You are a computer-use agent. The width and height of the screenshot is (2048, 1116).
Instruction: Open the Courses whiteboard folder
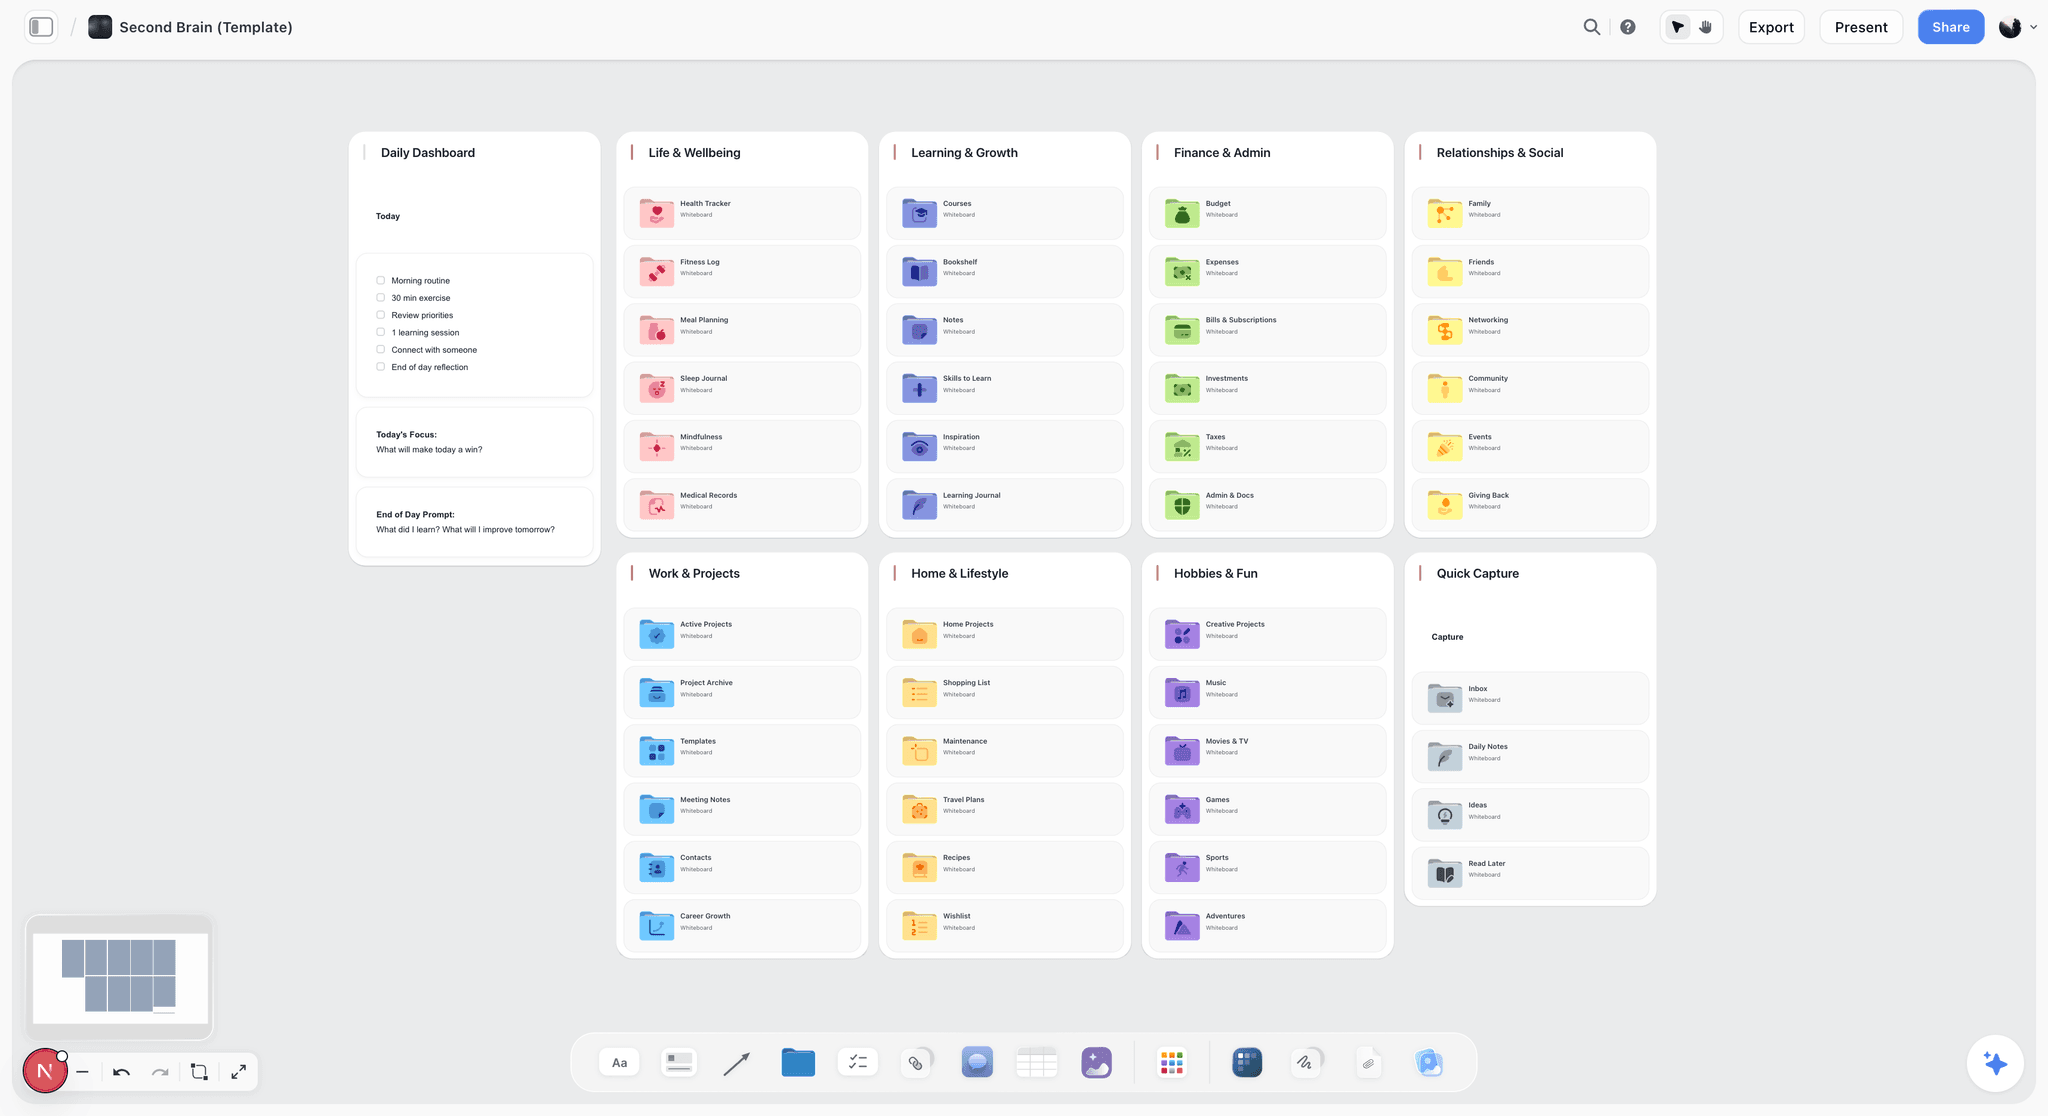(1004, 212)
